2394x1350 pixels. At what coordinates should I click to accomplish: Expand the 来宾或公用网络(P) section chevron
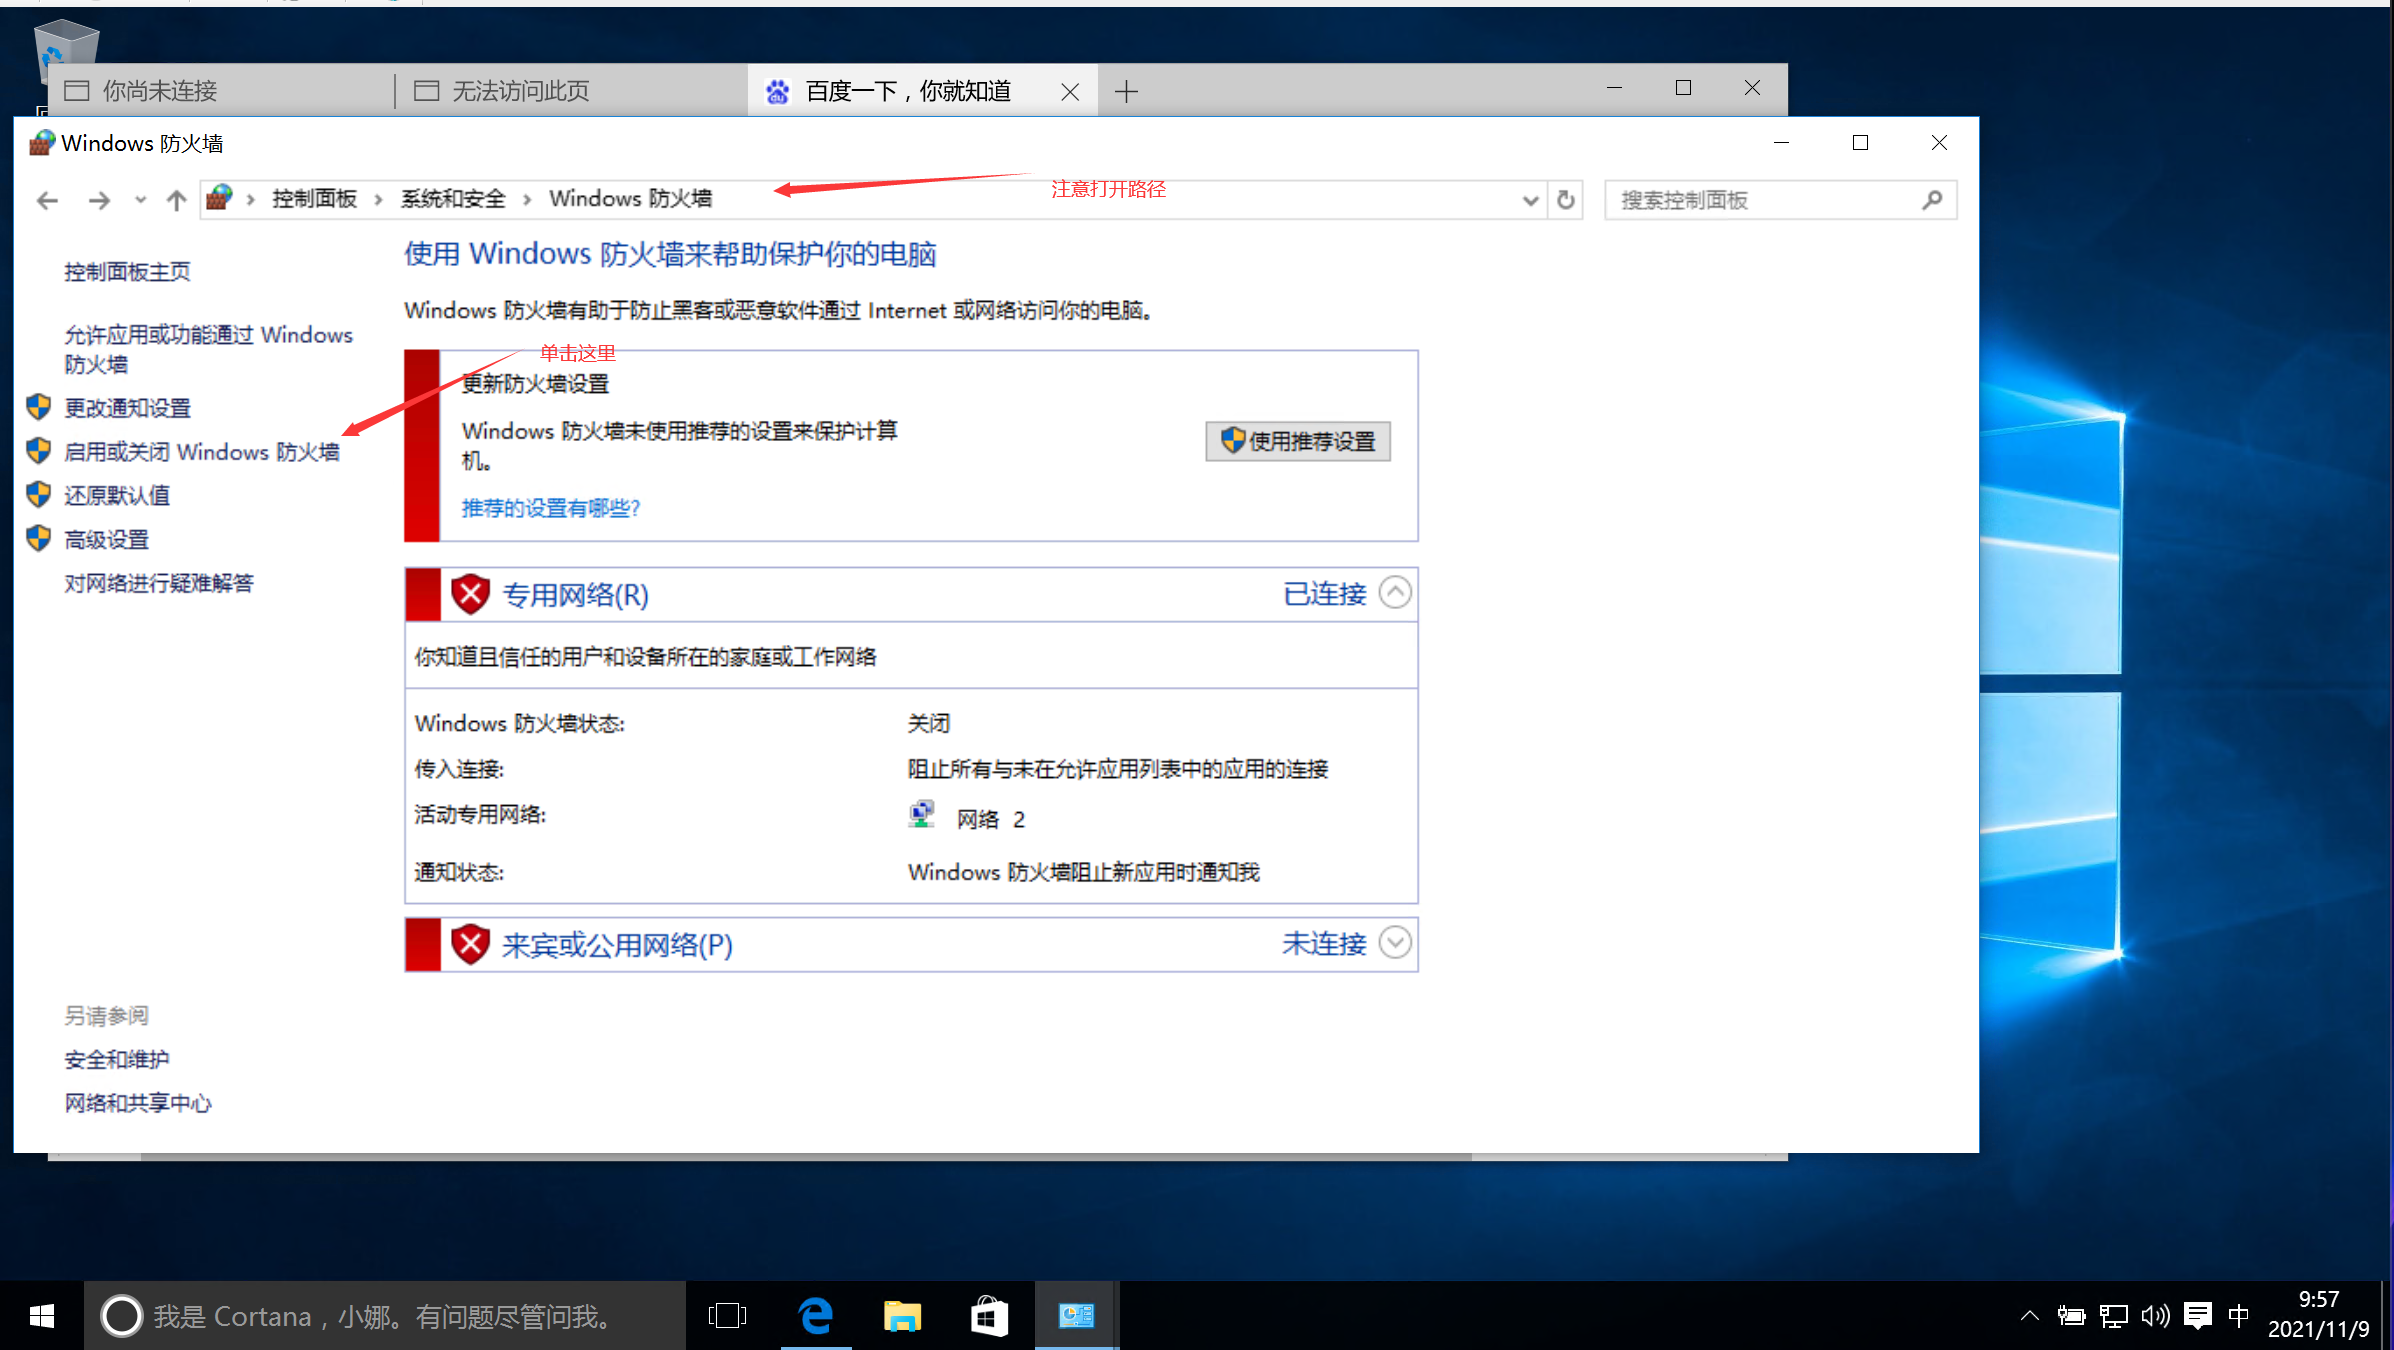click(1395, 942)
